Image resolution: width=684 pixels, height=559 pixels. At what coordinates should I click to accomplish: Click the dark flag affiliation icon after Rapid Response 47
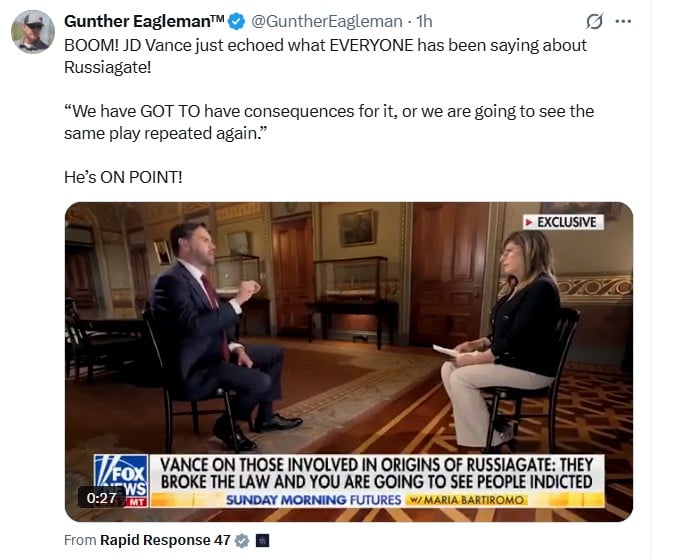262,541
